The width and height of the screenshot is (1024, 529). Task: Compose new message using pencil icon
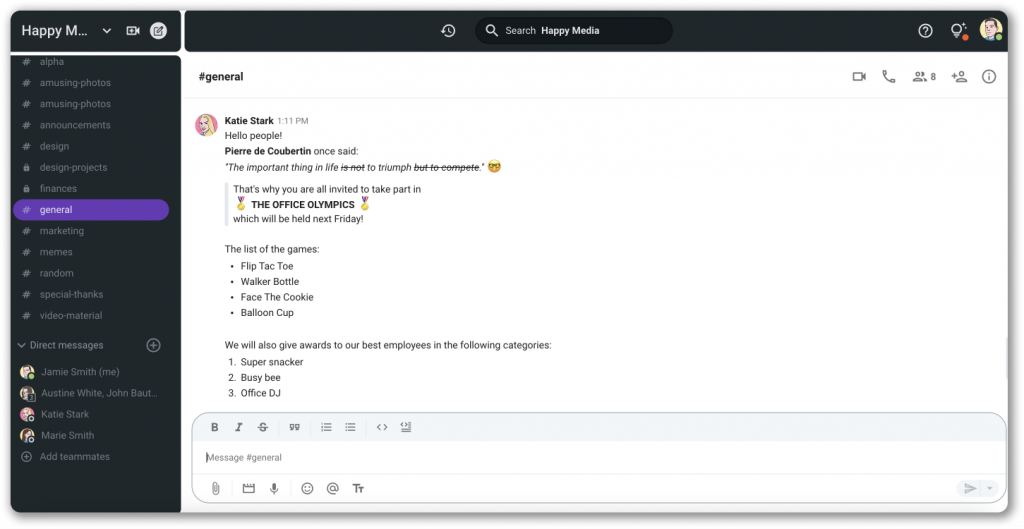(158, 31)
